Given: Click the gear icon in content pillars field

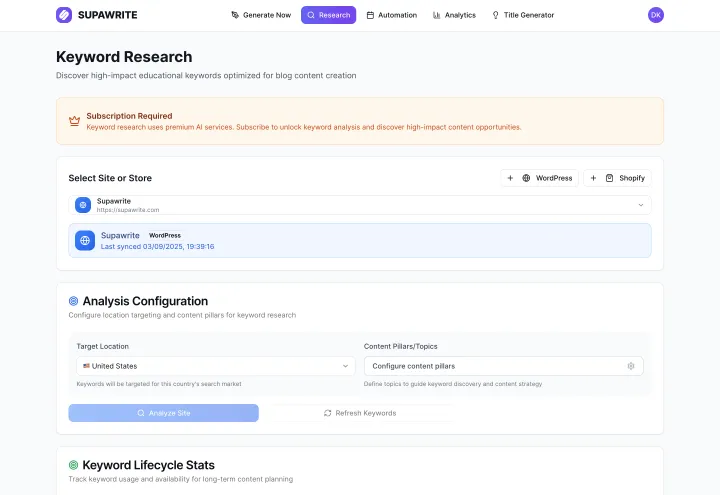Looking at the screenshot, I should [x=631, y=366].
